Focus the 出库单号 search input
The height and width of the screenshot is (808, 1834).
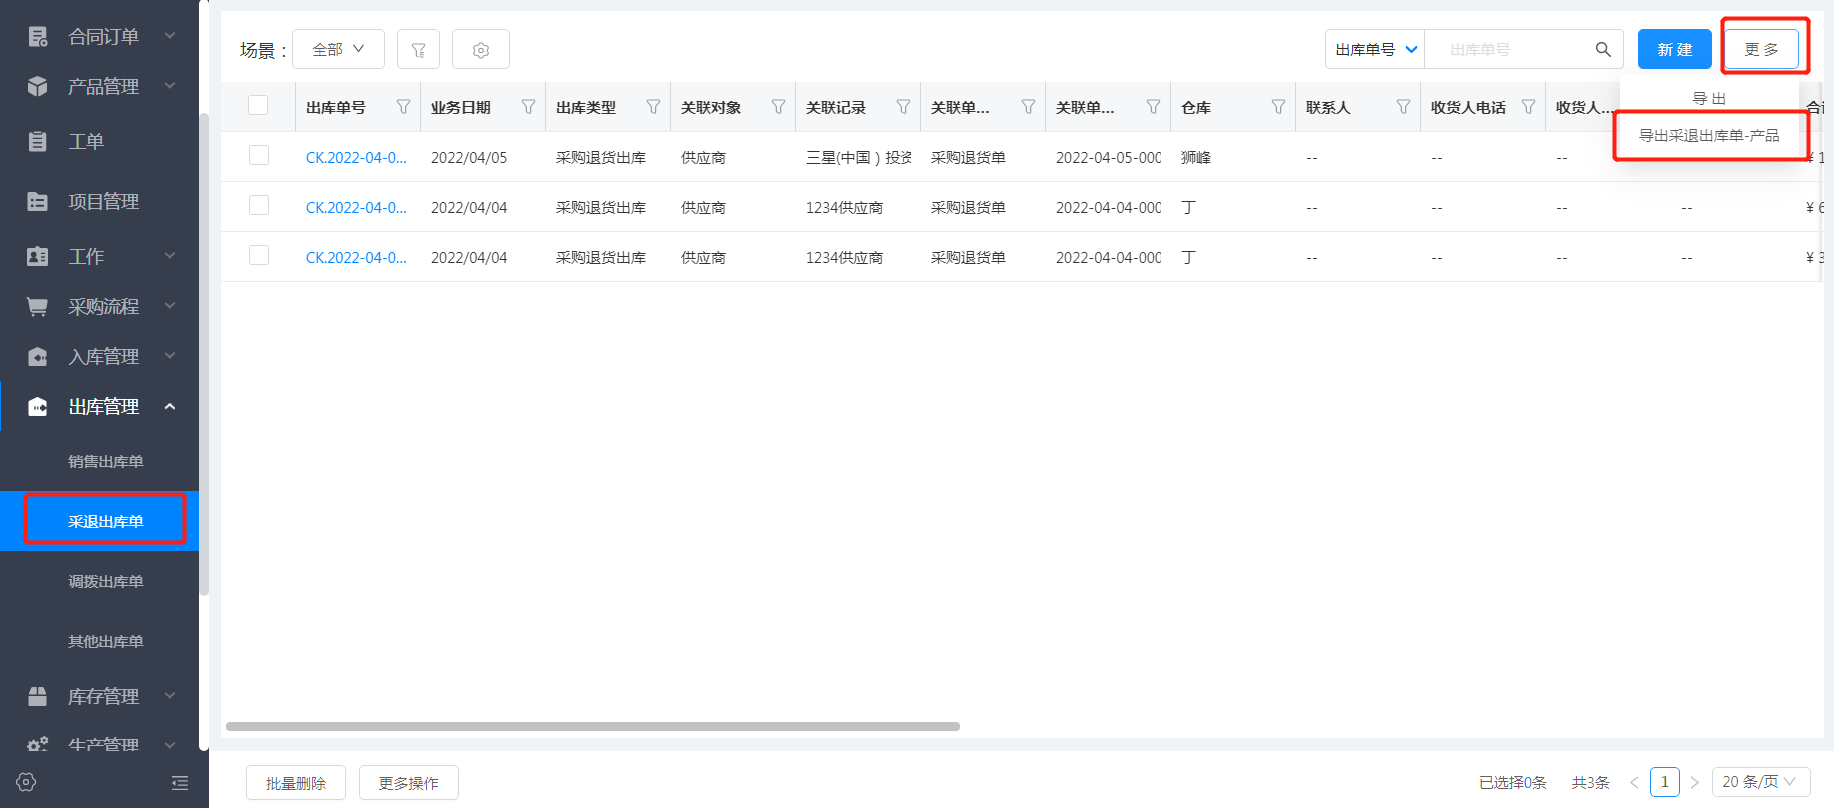pyautogui.click(x=1510, y=49)
